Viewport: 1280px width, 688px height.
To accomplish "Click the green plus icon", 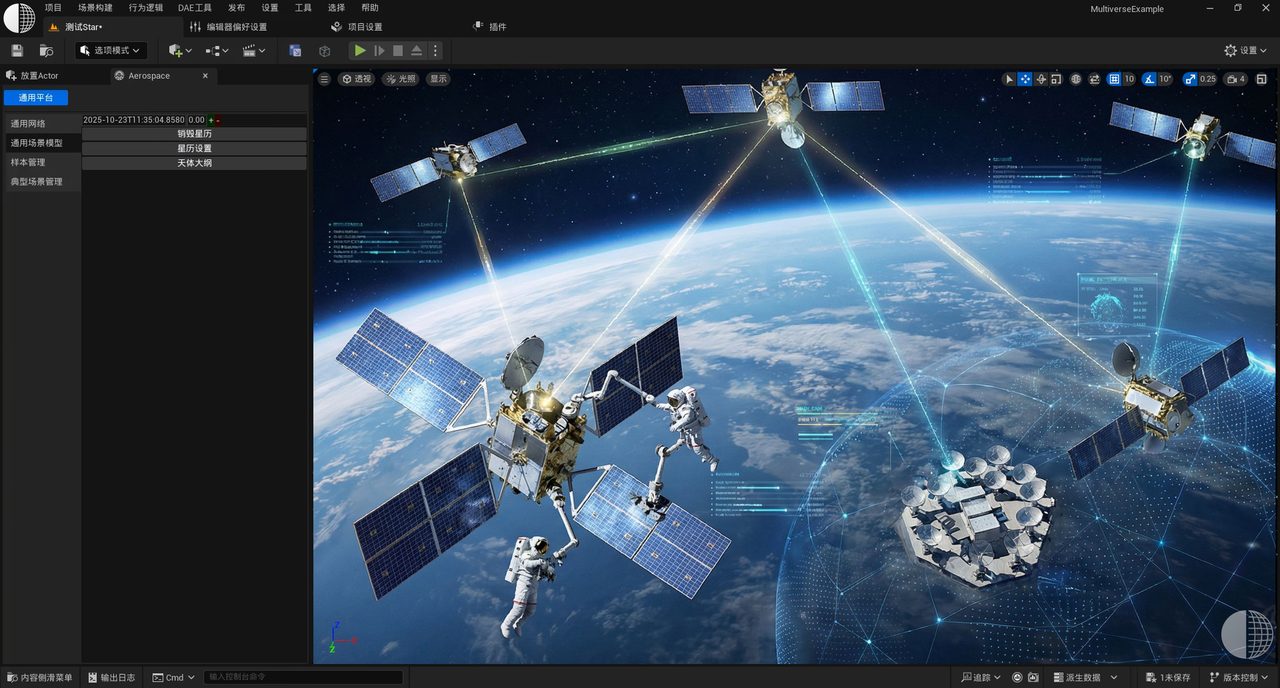I will [x=211, y=120].
